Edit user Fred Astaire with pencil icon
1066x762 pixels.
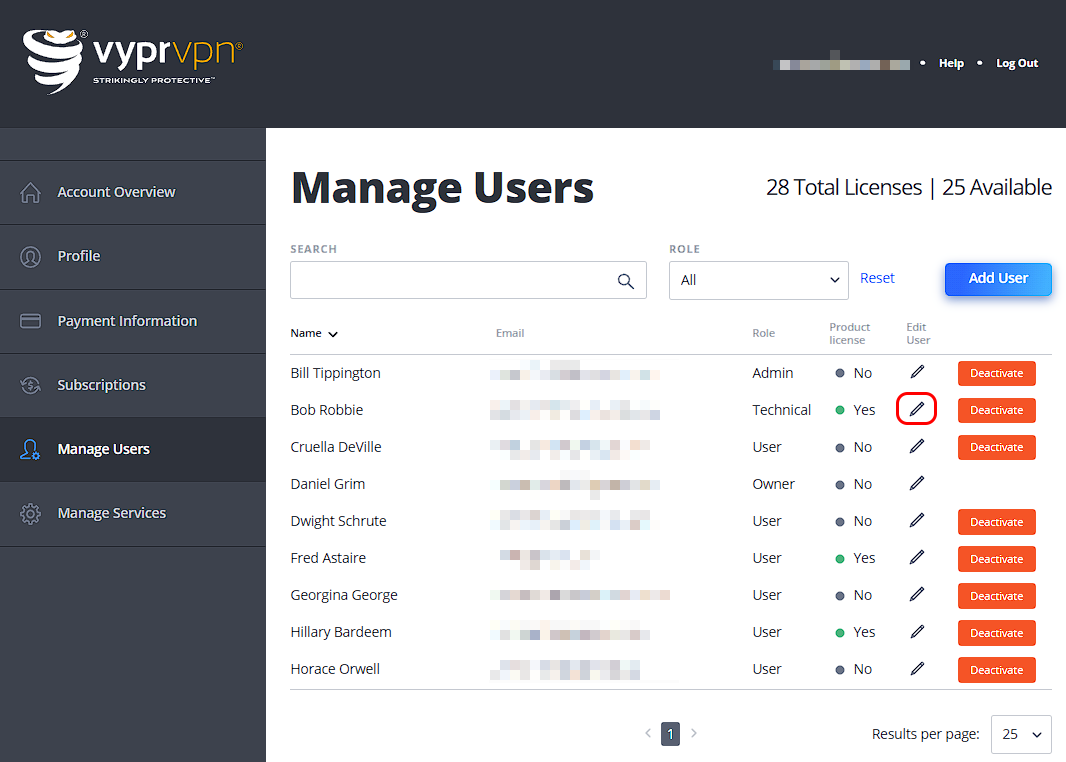click(x=917, y=557)
